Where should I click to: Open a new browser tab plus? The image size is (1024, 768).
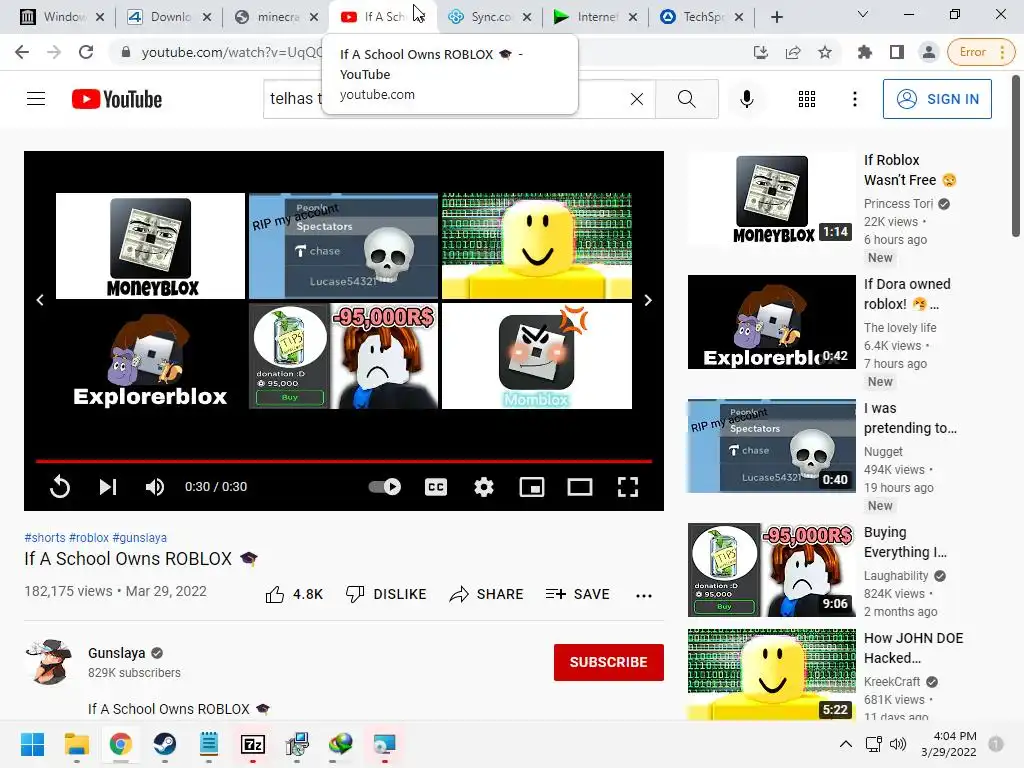click(x=776, y=17)
